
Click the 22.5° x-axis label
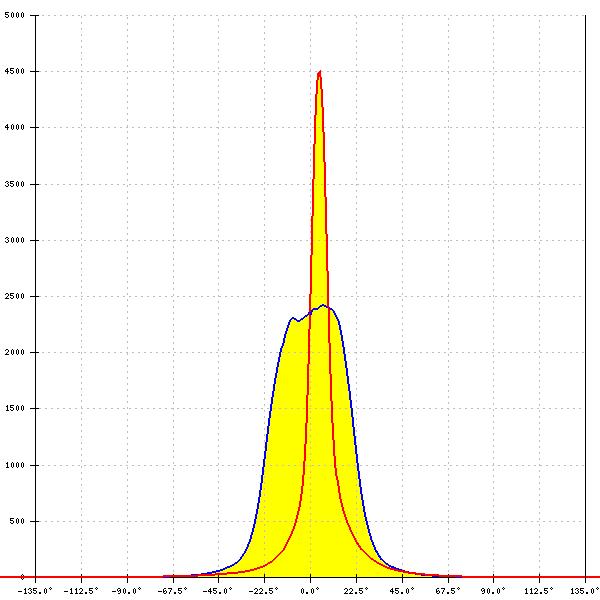pos(356,591)
